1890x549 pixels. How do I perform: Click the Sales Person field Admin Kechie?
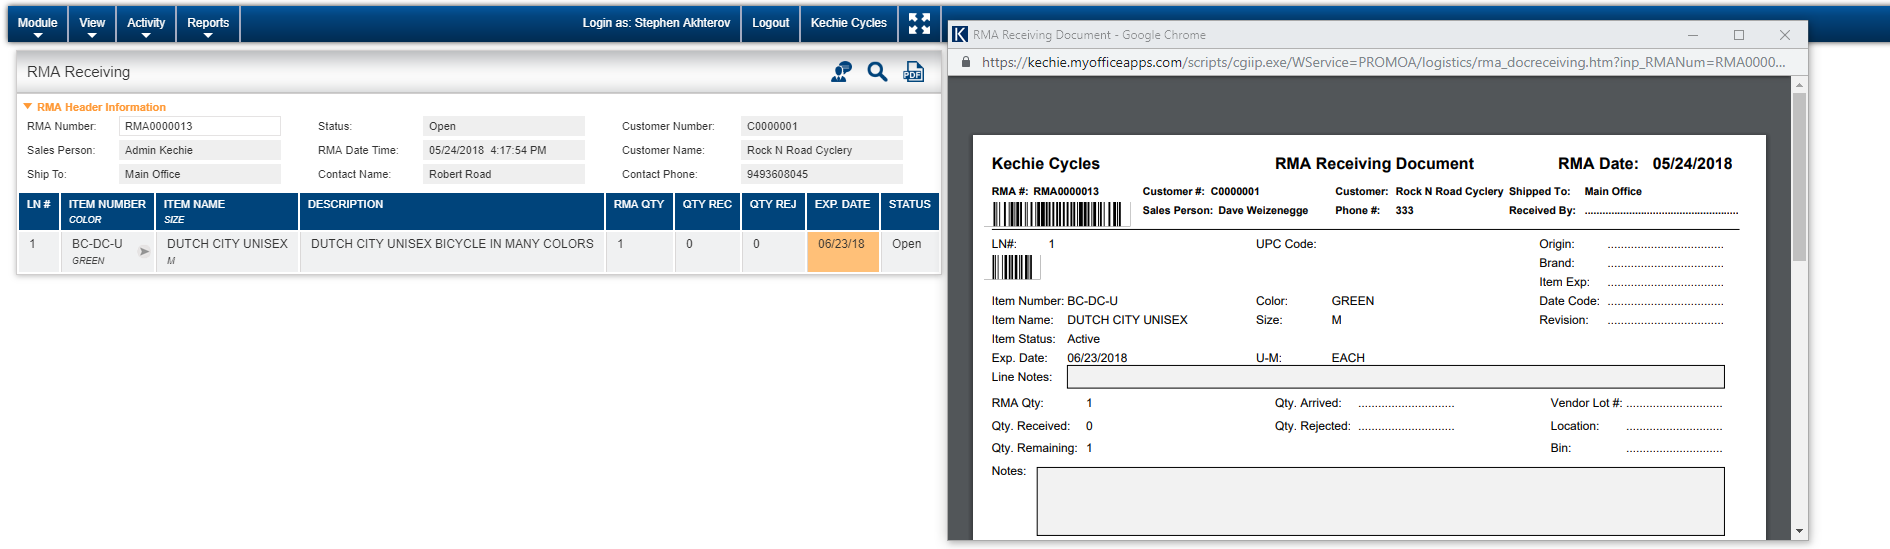pos(200,150)
